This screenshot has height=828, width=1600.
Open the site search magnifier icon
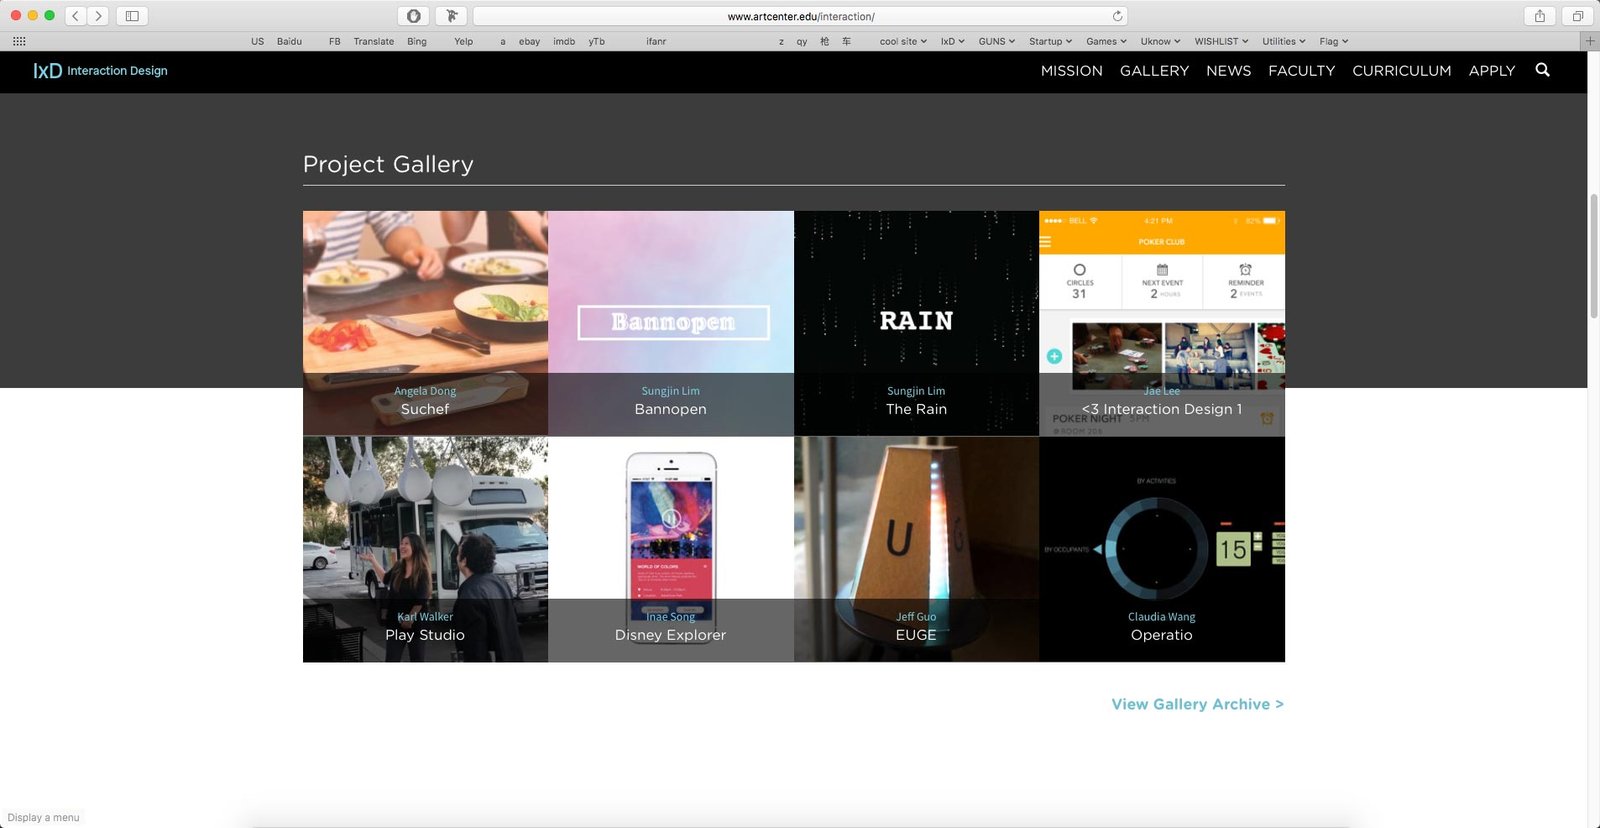point(1542,70)
